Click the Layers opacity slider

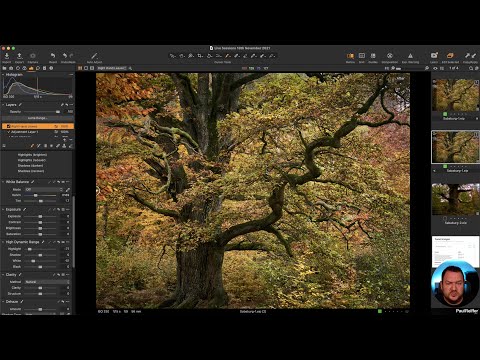[x=42, y=112]
